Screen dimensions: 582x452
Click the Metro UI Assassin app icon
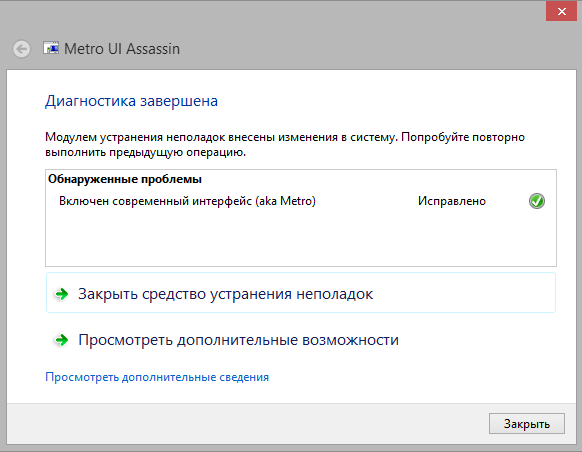[x=51, y=48]
